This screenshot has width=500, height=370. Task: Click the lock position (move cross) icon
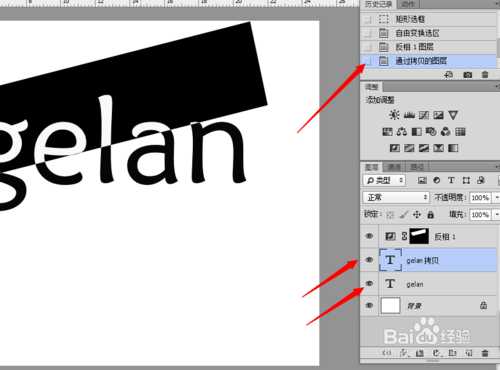(417, 214)
